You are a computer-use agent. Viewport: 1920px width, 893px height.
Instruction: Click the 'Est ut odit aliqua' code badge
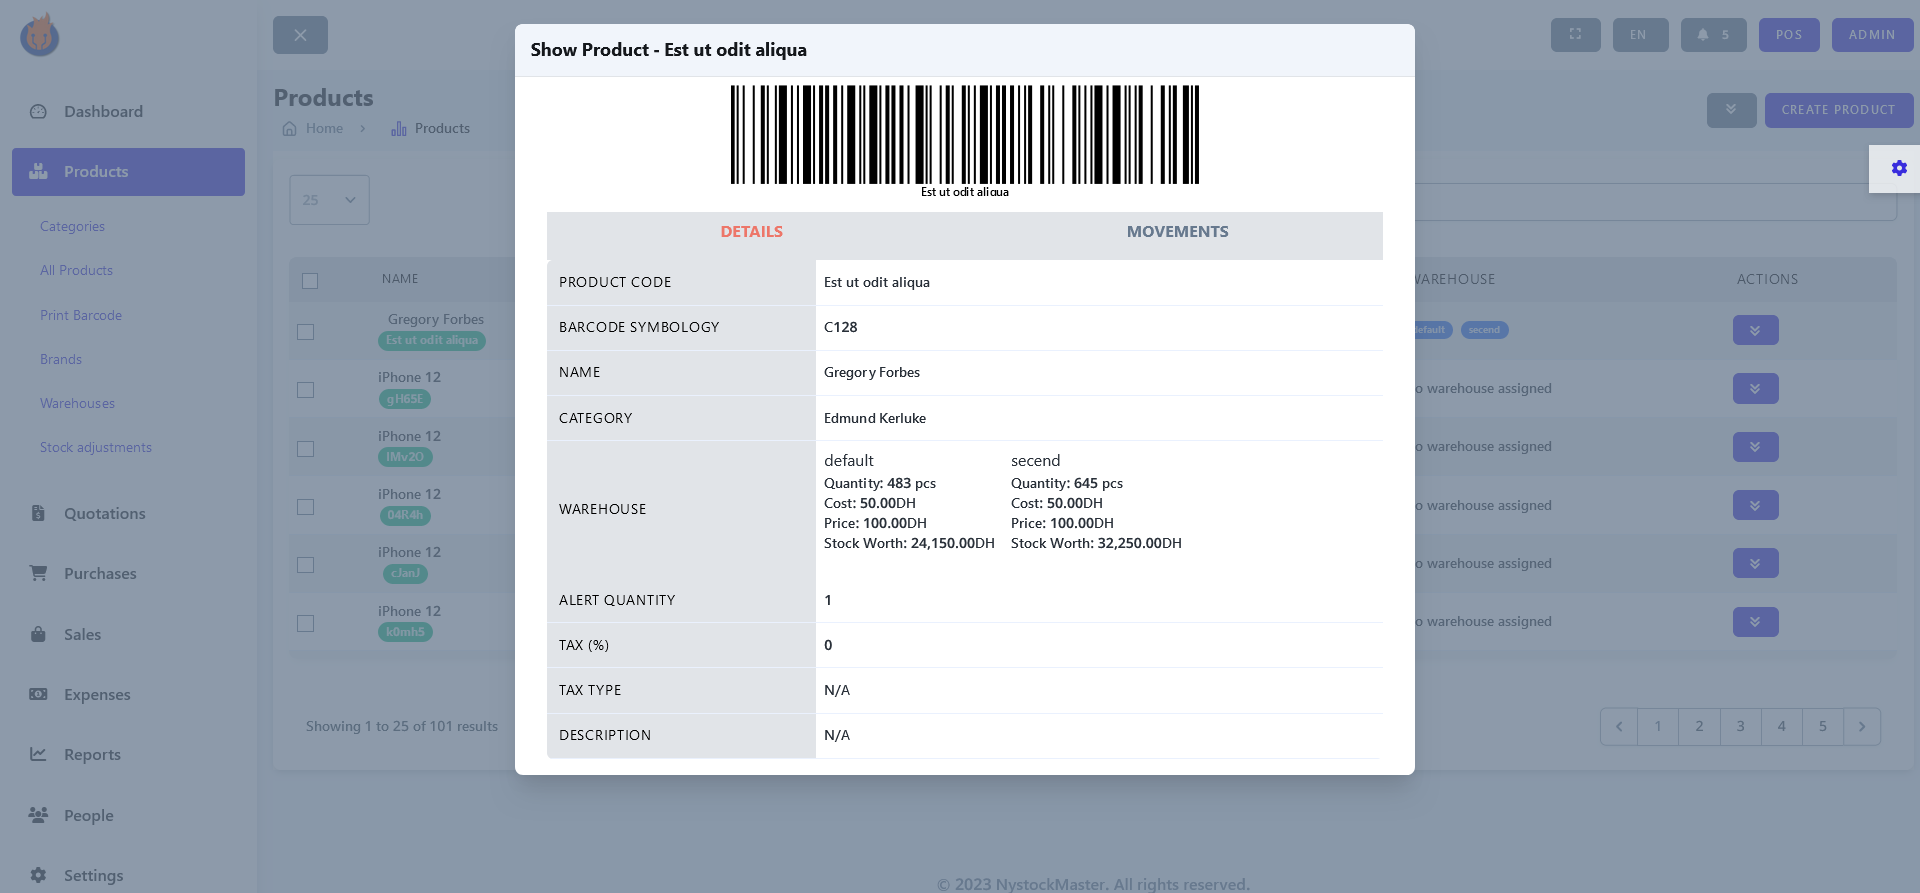432,341
